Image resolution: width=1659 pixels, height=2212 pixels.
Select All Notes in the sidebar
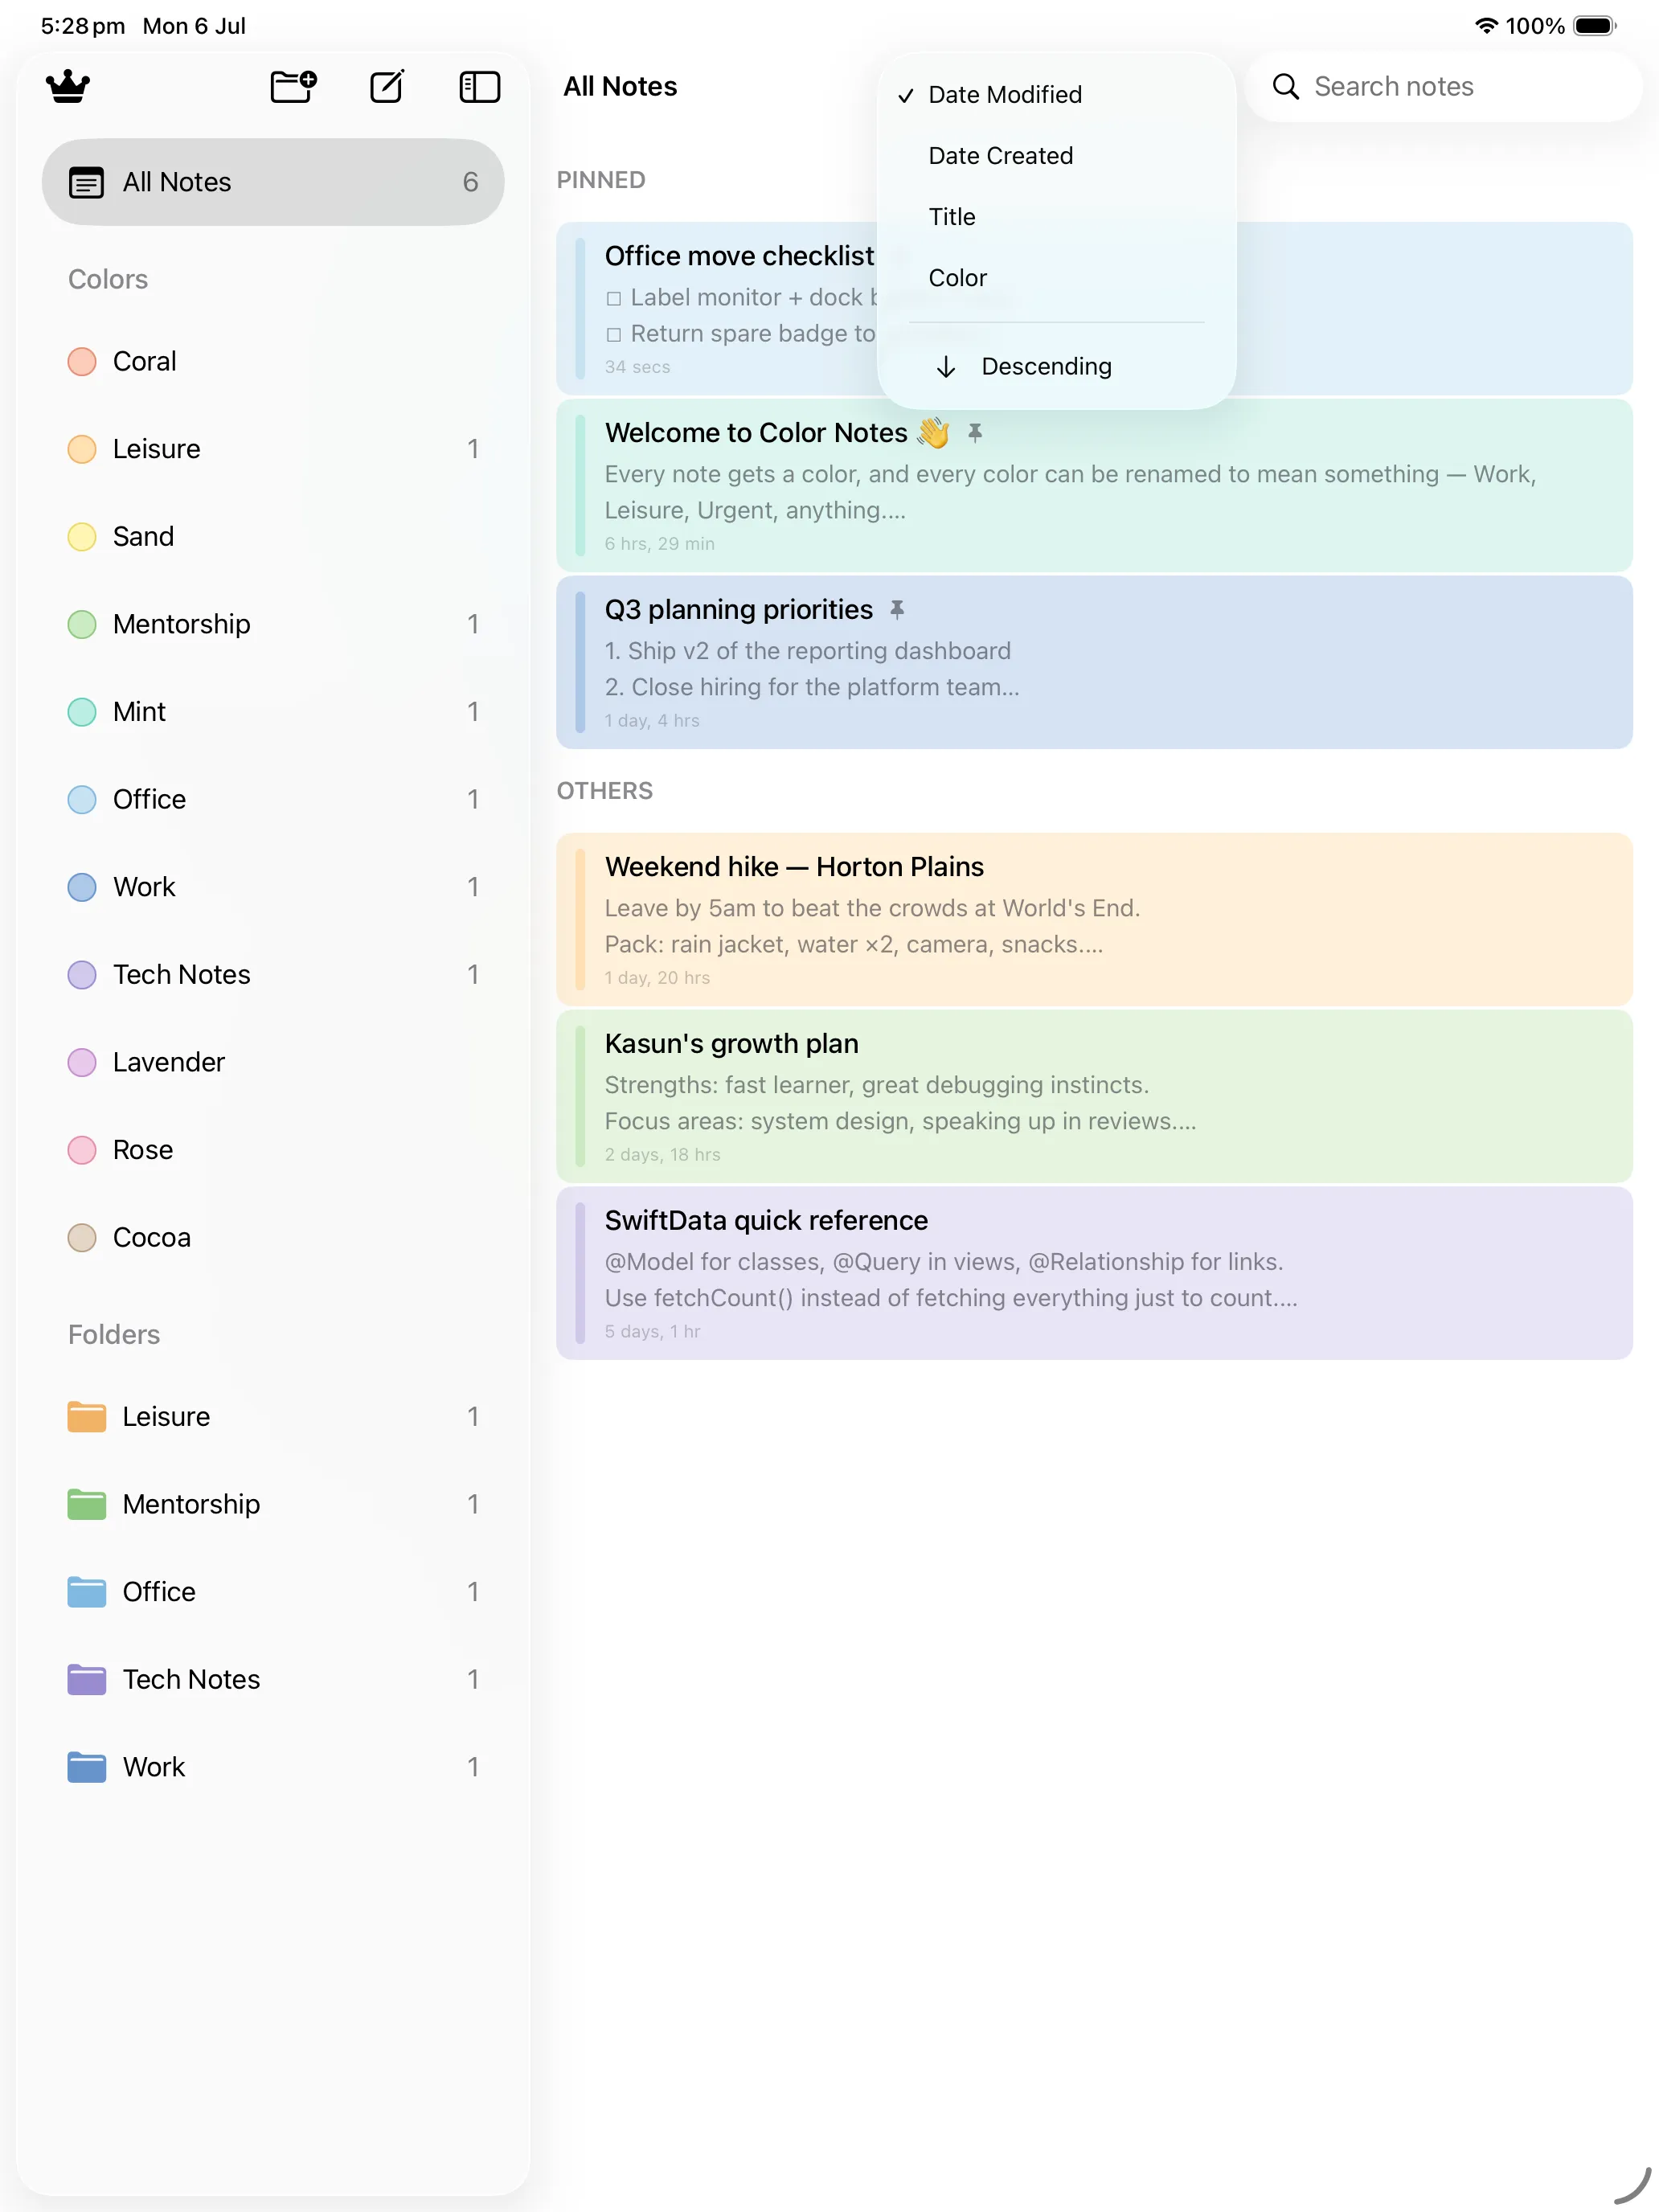coord(273,182)
